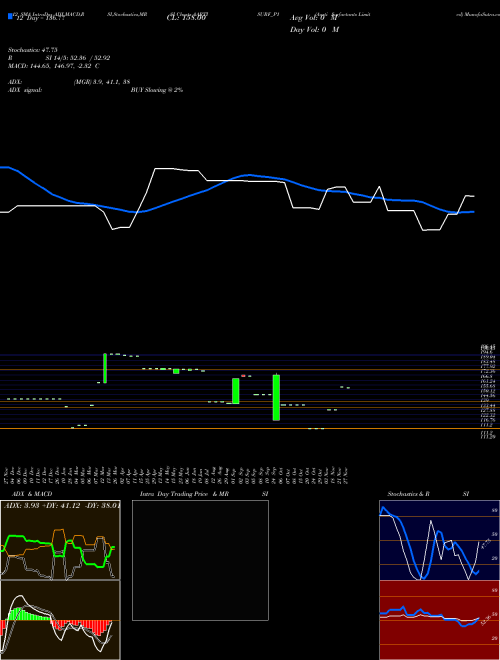This screenshot has height=660, width=500.
Task: Click the Day Vol: 0 M label
Action: click(x=314, y=30)
